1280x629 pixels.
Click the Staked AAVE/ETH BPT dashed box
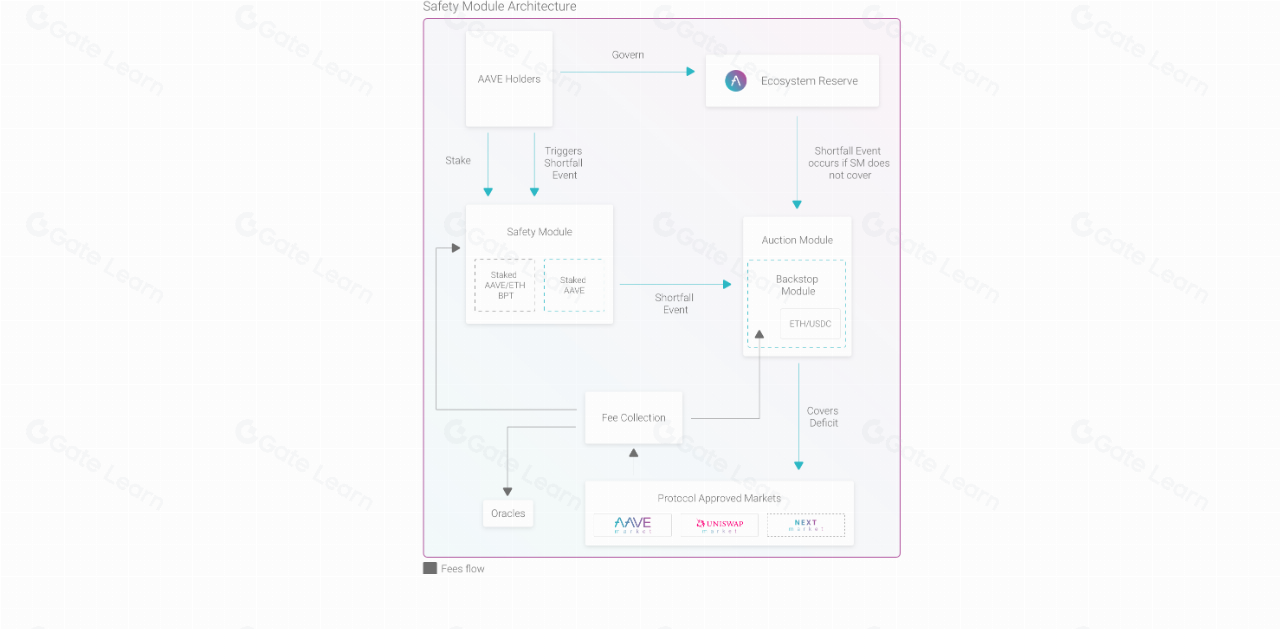click(504, 285)
